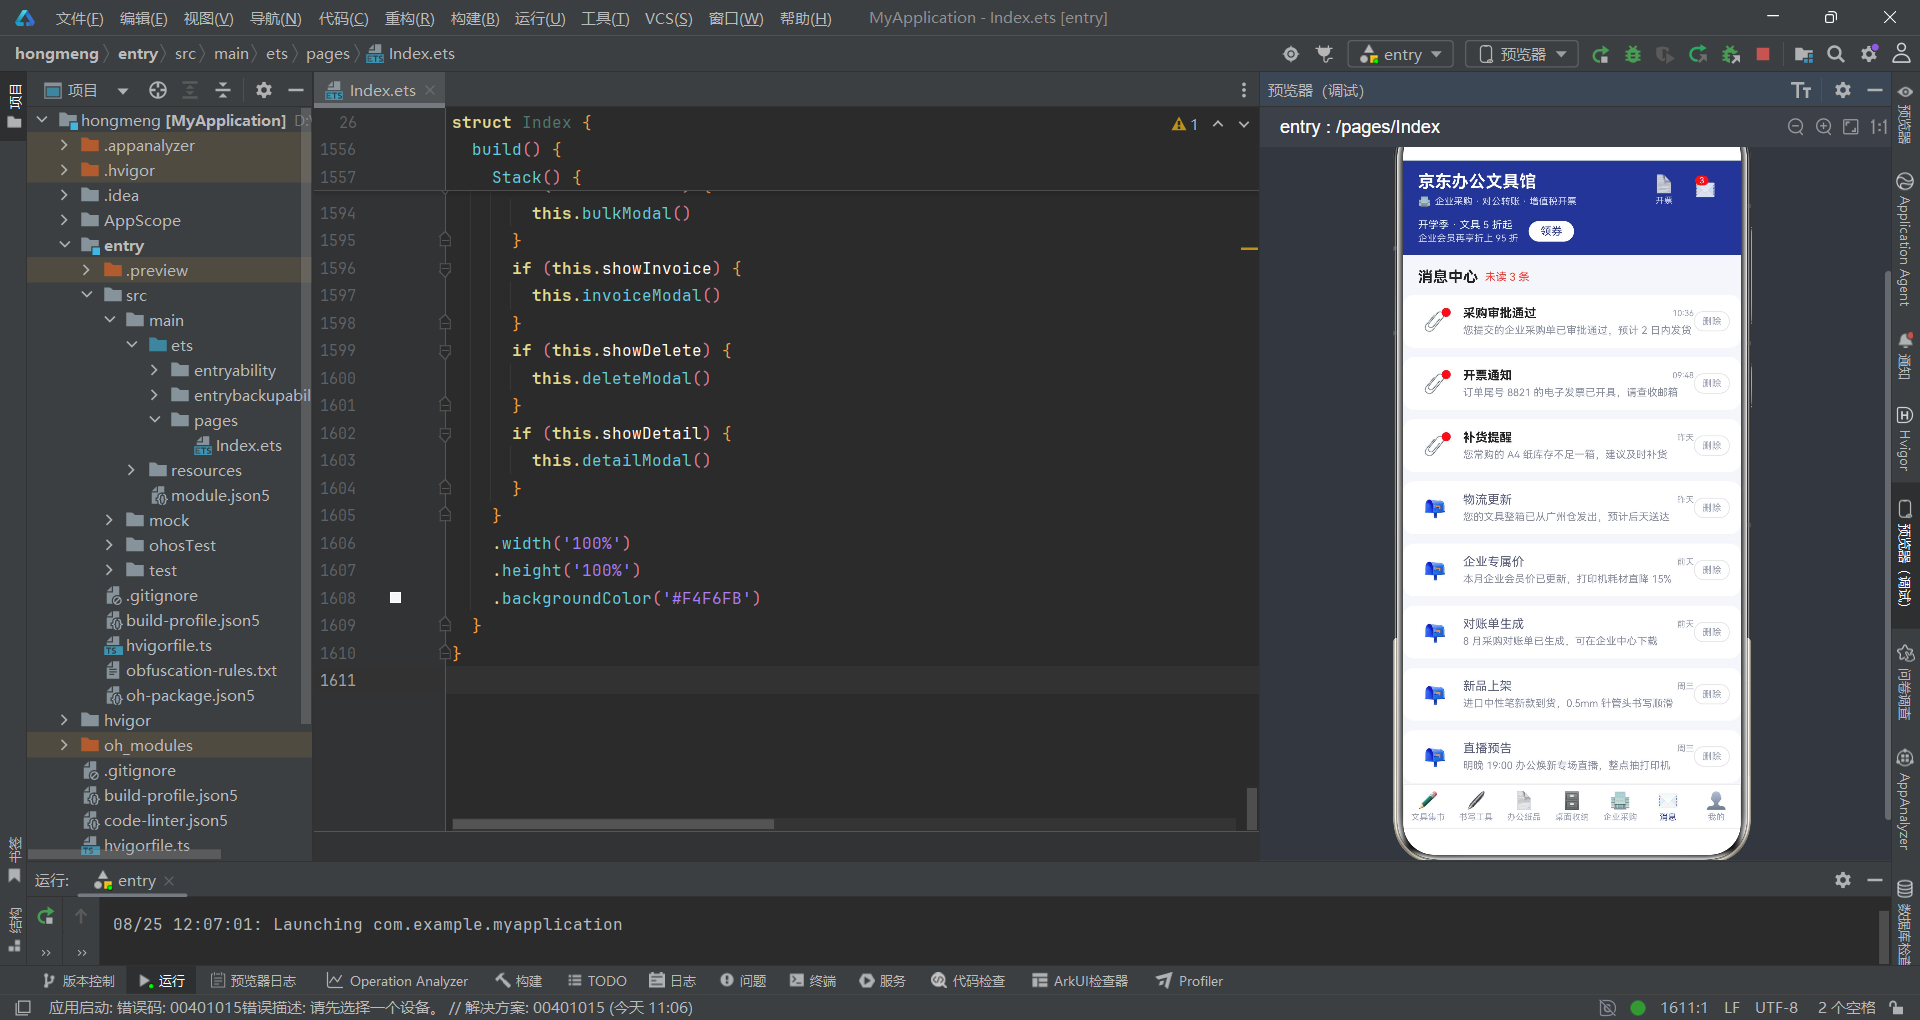The width and height of the screenshot is (1920, 1020).
Task: Expand all in project panel
Action: pyautogui.click(x=190, y=90)
